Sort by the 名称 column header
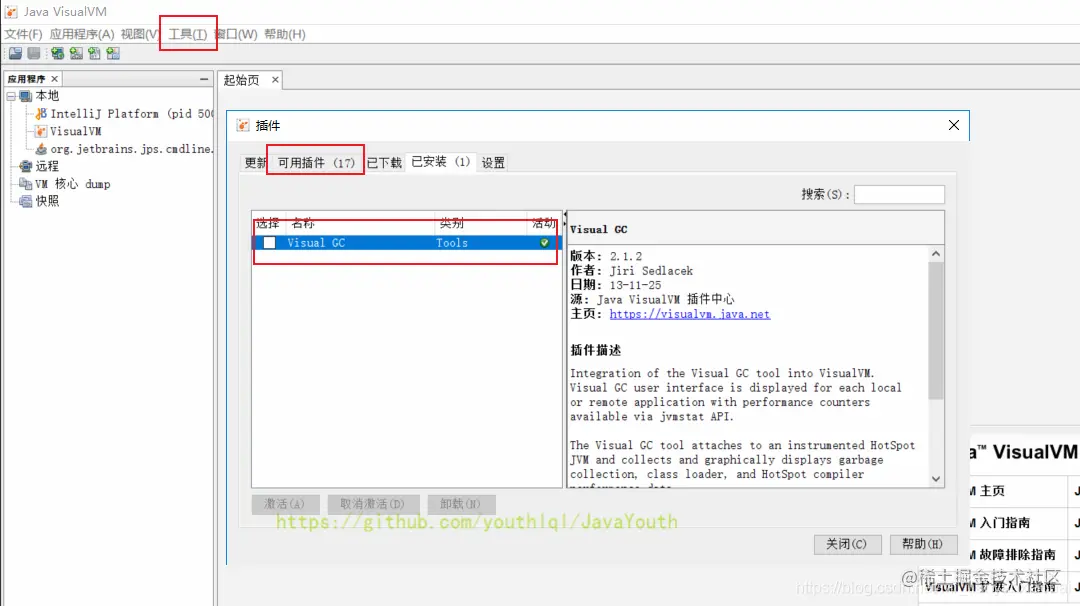Image resolution: width=1080 pixels, height=606 pixels. pos(361,223)
